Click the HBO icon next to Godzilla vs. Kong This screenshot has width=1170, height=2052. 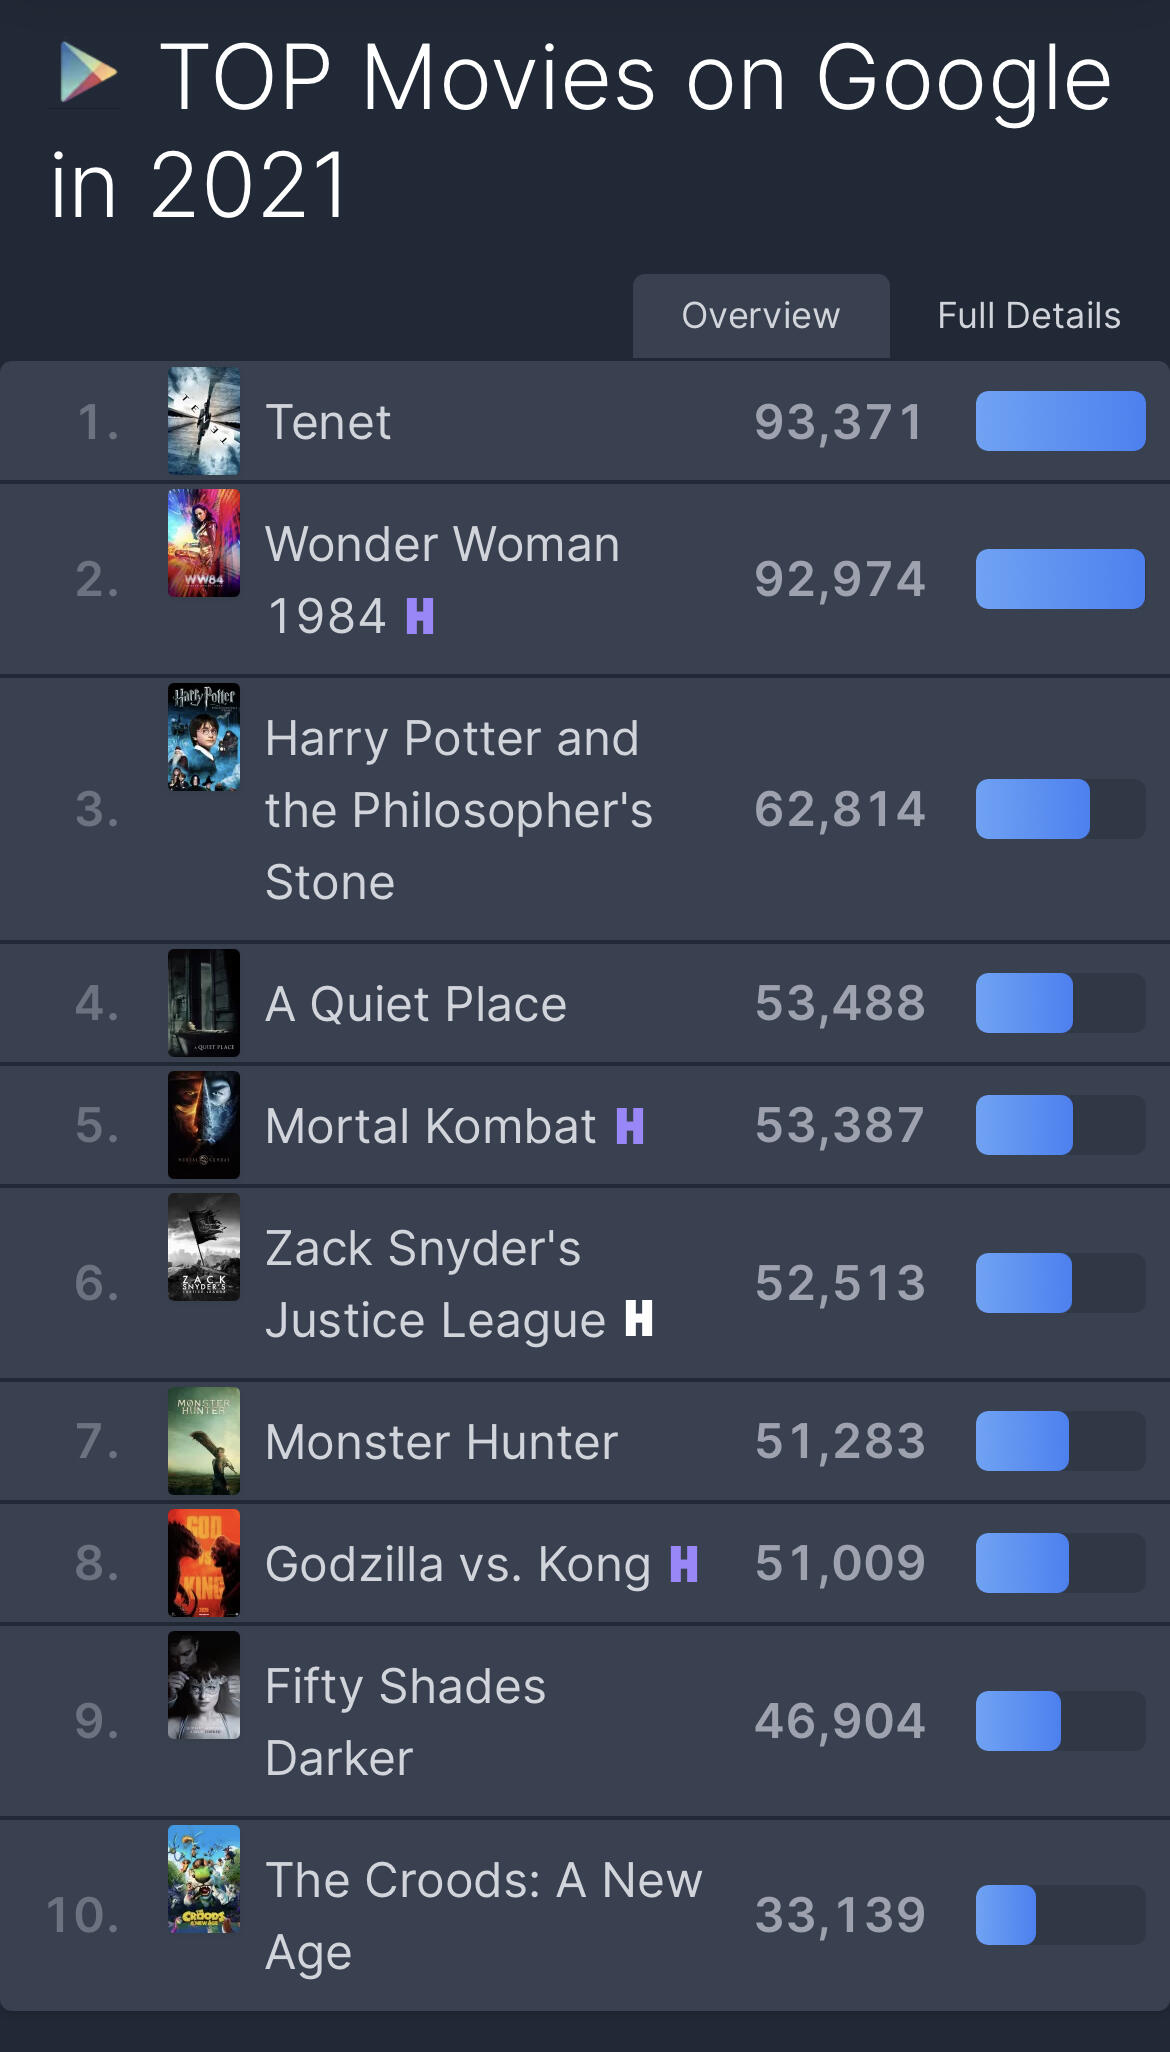coord(684,1564)
